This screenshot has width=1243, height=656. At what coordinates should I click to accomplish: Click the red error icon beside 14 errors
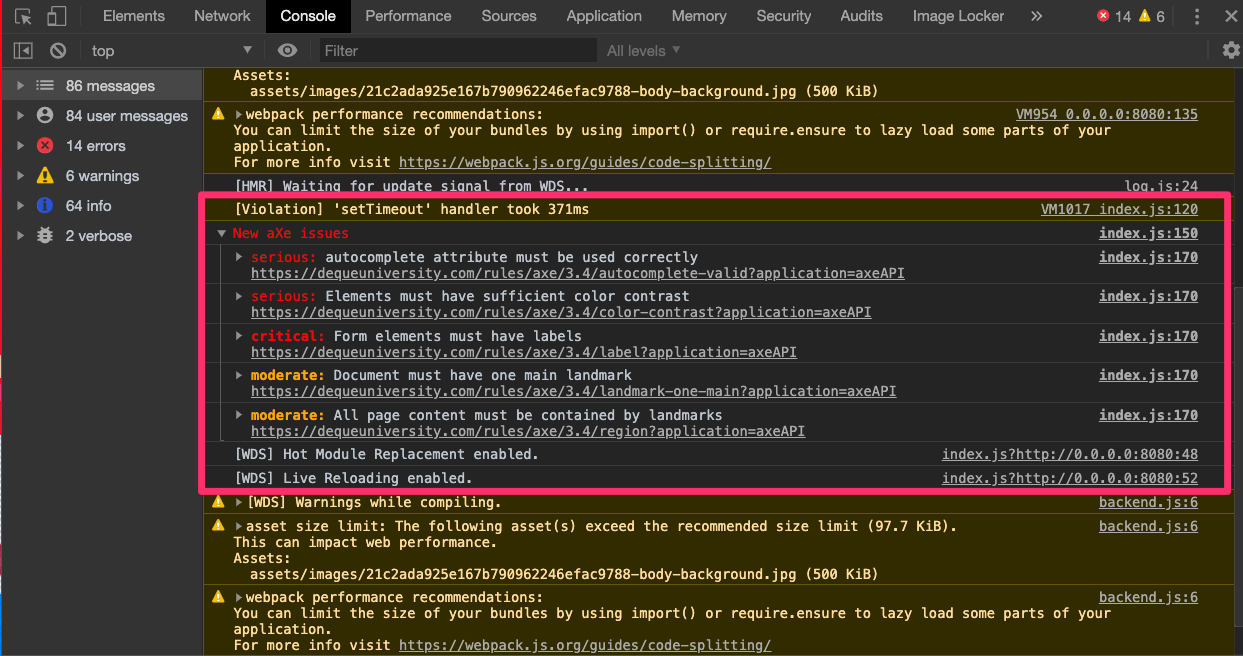click(x=45, y=146)
